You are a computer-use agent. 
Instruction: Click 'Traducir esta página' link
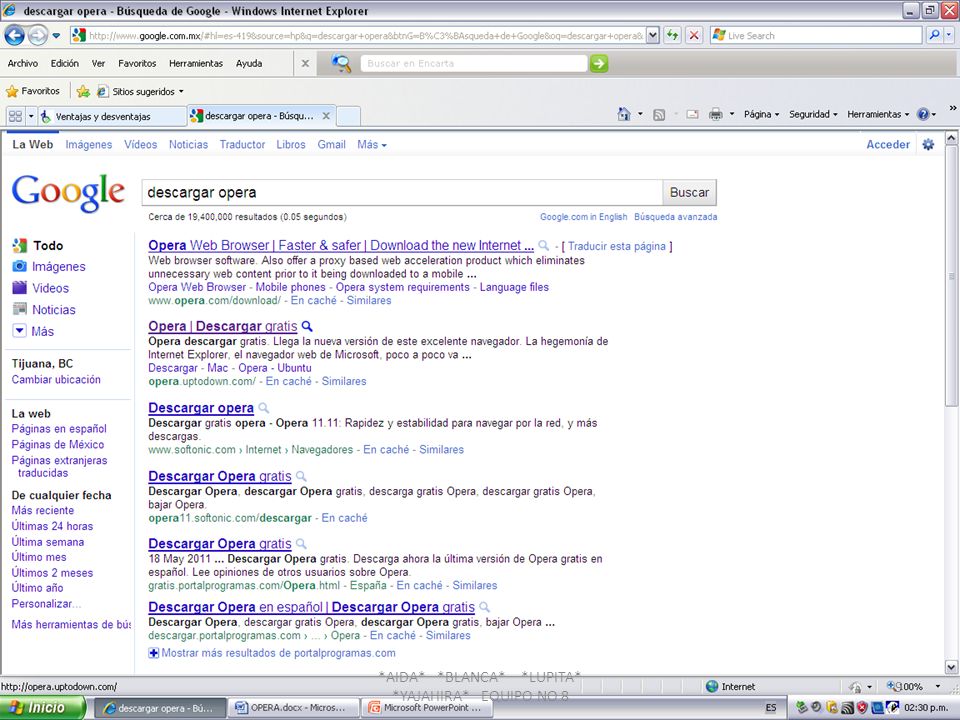click(617, 246)
